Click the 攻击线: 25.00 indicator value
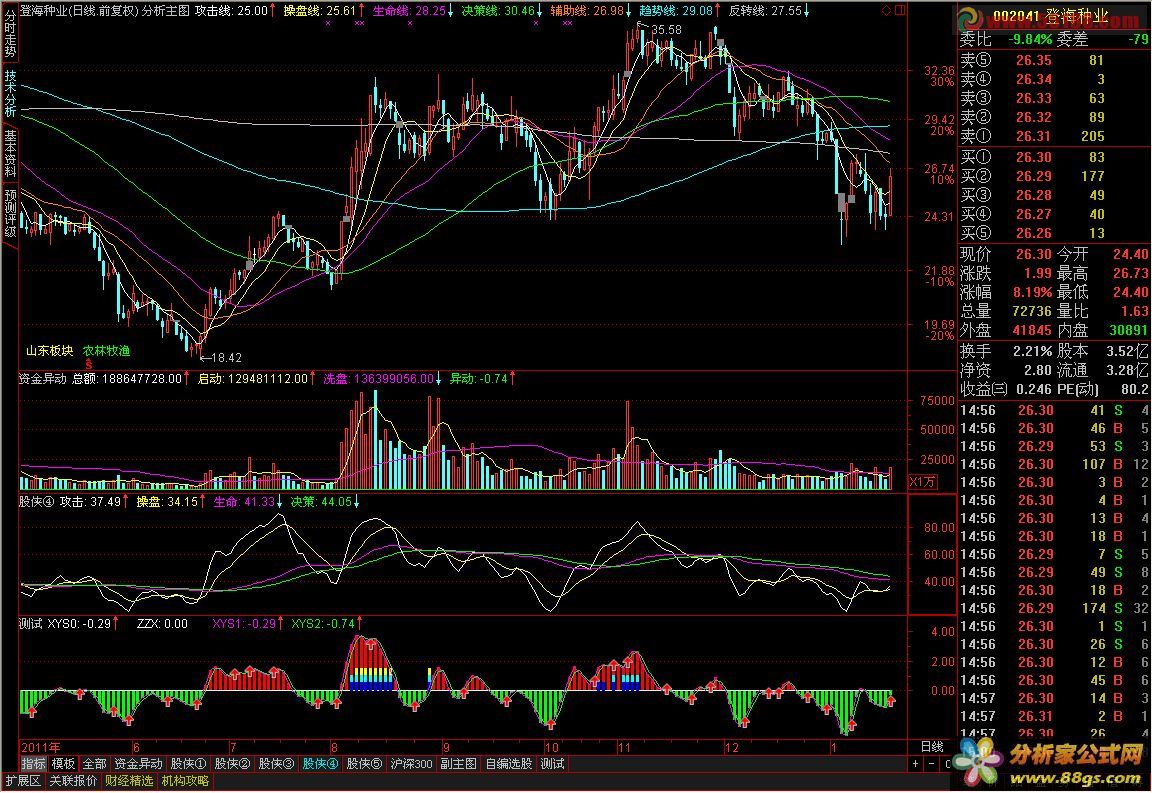Viewport: 1152px width, 793px height. pos(235,11)
